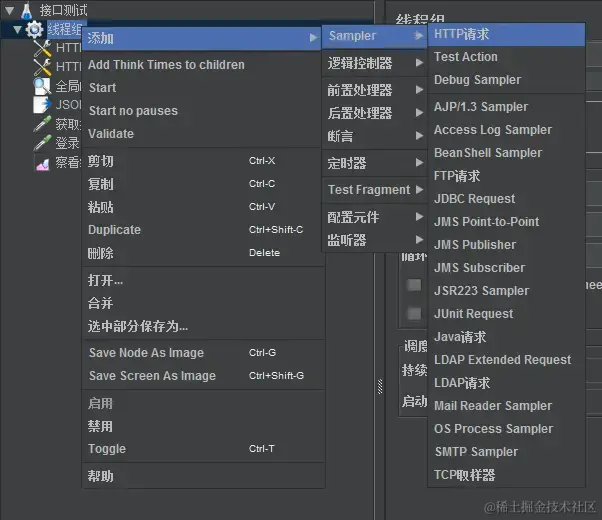This screenshot has height=520, width=602.
Task: Choose 禁用 to disable element
Action: 203,426
